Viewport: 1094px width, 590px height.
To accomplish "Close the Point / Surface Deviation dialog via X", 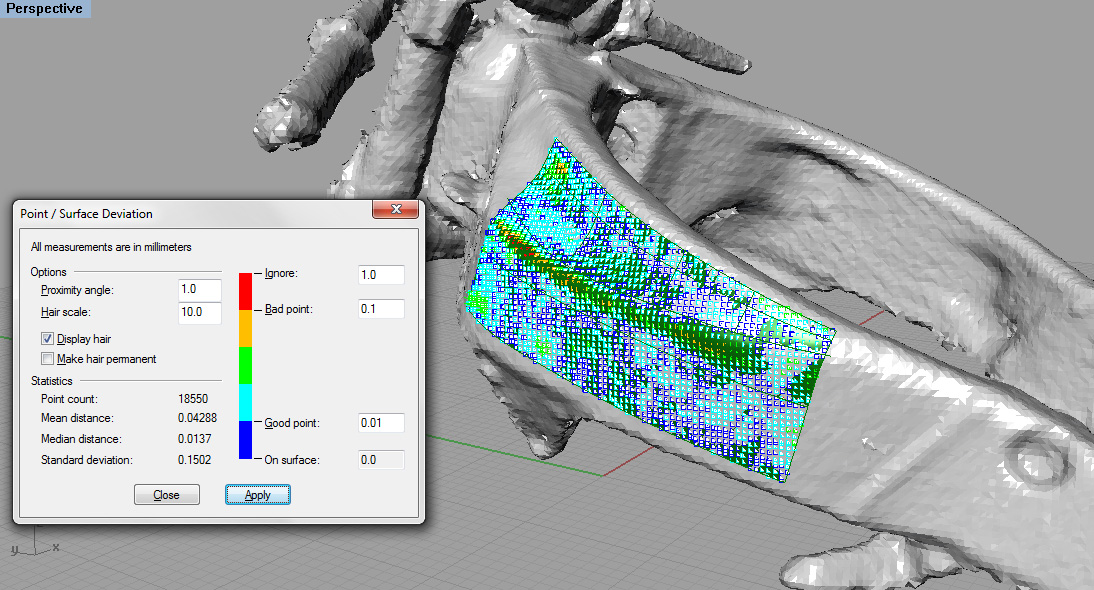I will (x=395, y=210).
